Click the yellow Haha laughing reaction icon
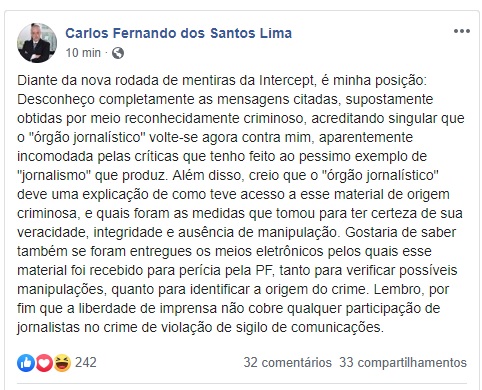The image size is (482, 390). coord(62,363)
